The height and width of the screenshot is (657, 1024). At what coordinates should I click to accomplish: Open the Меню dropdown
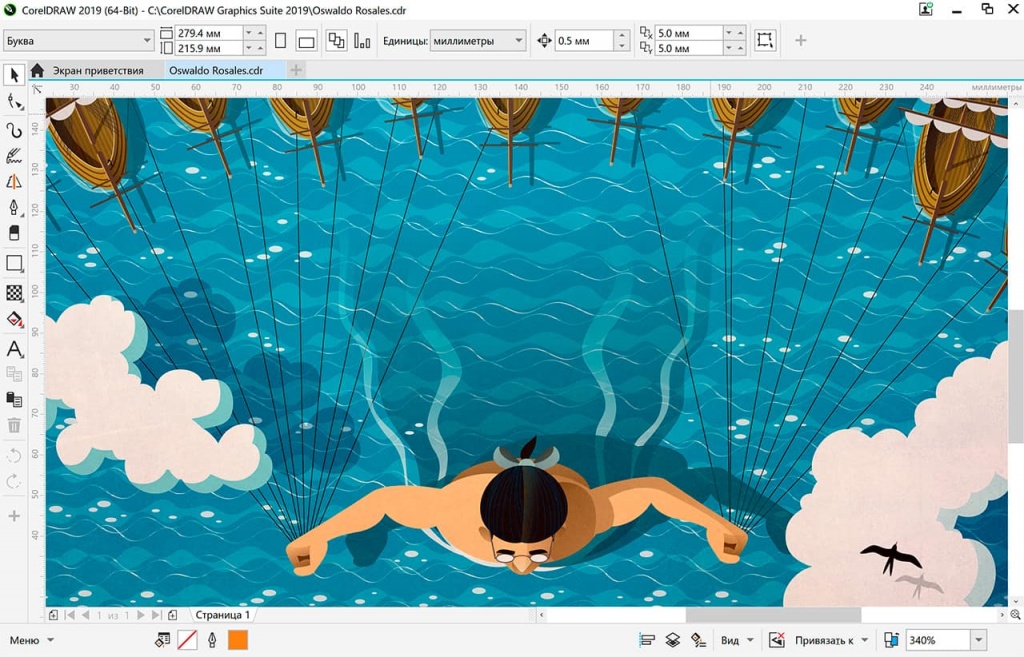click(31, 640)
